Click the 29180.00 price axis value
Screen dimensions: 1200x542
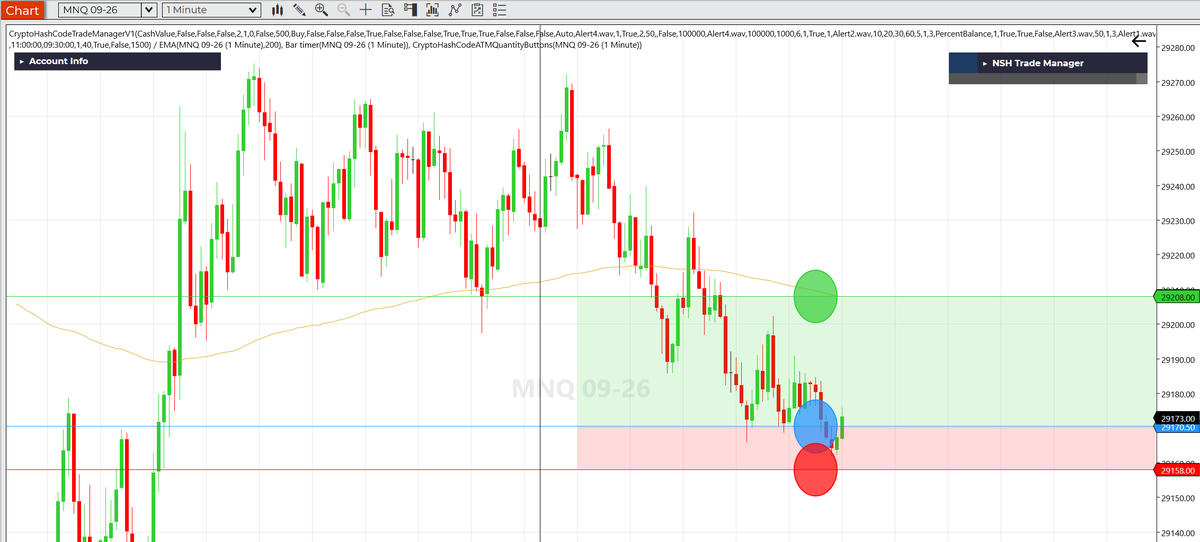[x=1179, y=394]
